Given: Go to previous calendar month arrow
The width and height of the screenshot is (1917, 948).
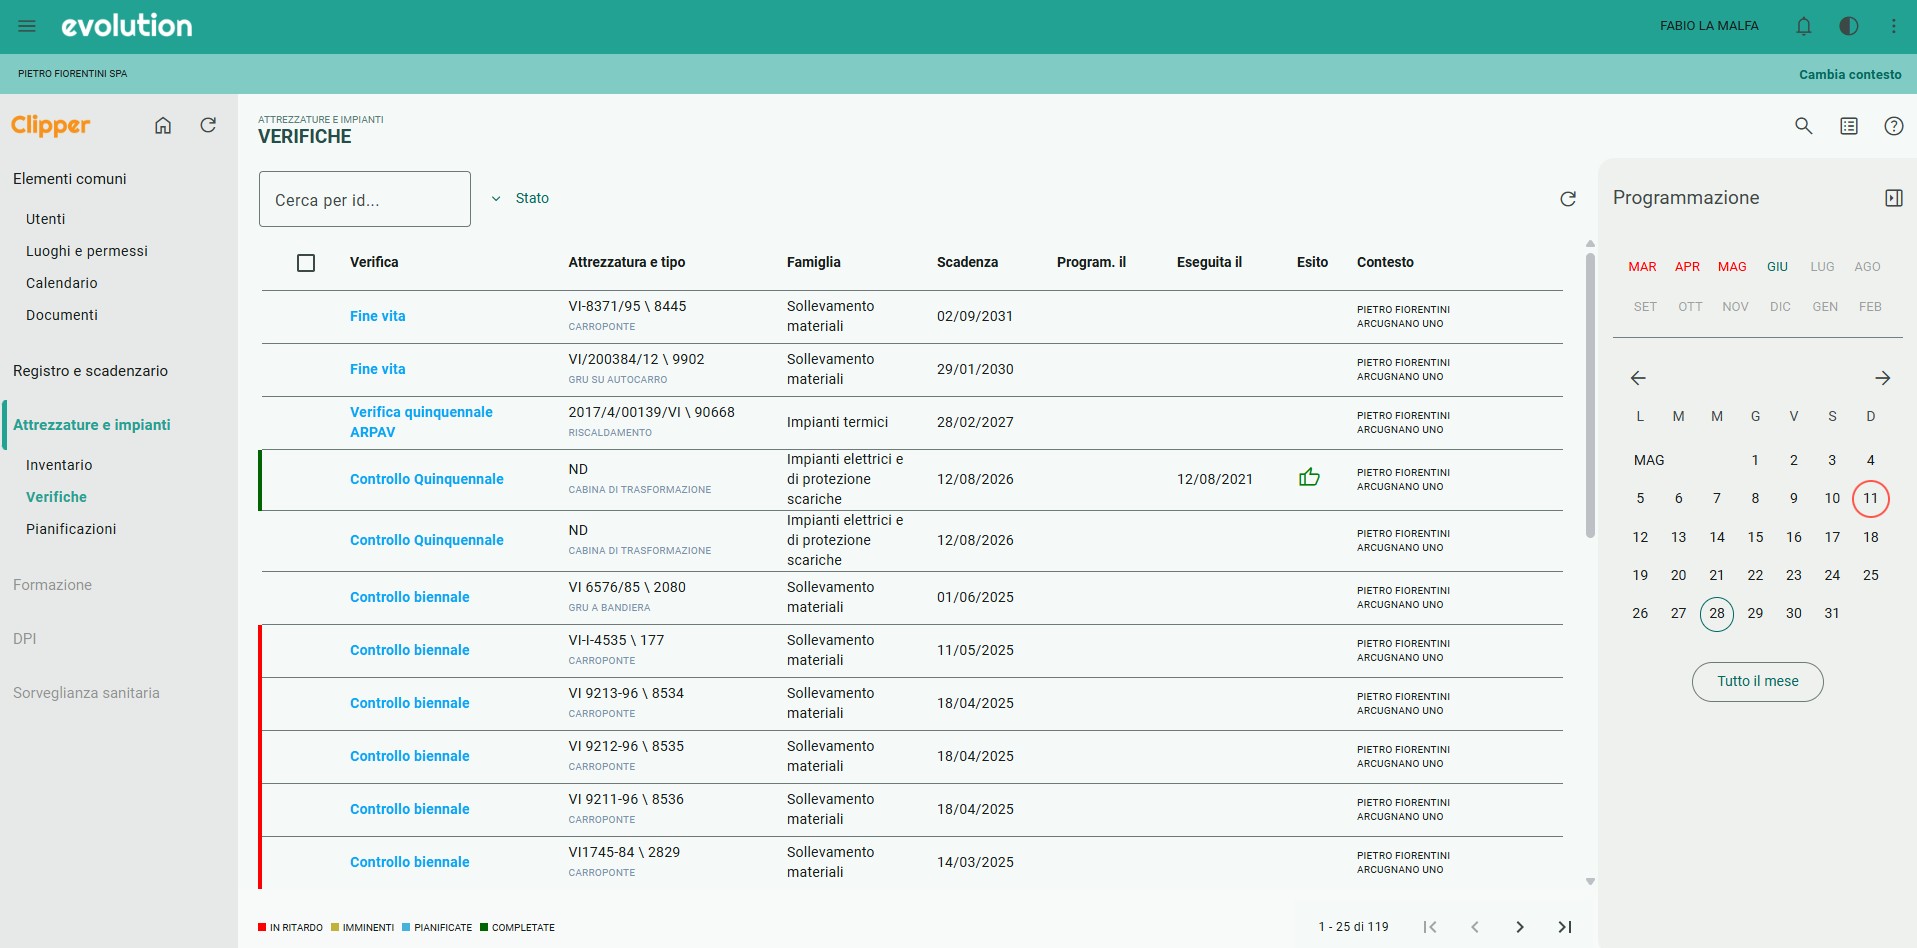Looking at the screenshot, I should [1638, 378].
